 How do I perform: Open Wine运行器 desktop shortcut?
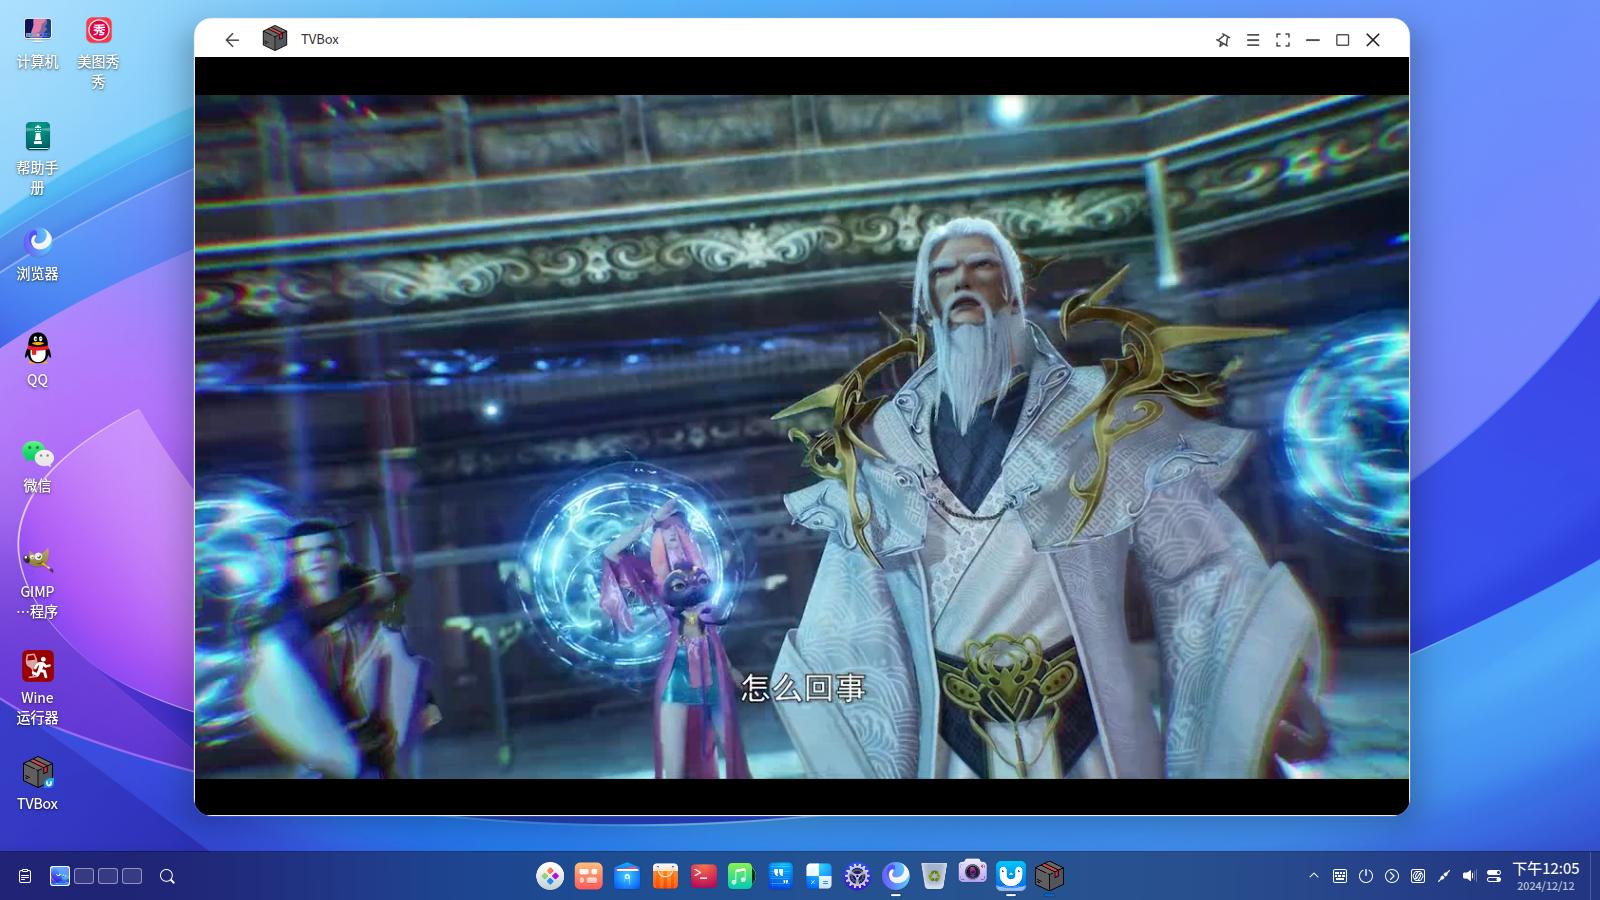click(x=38, y=688)
